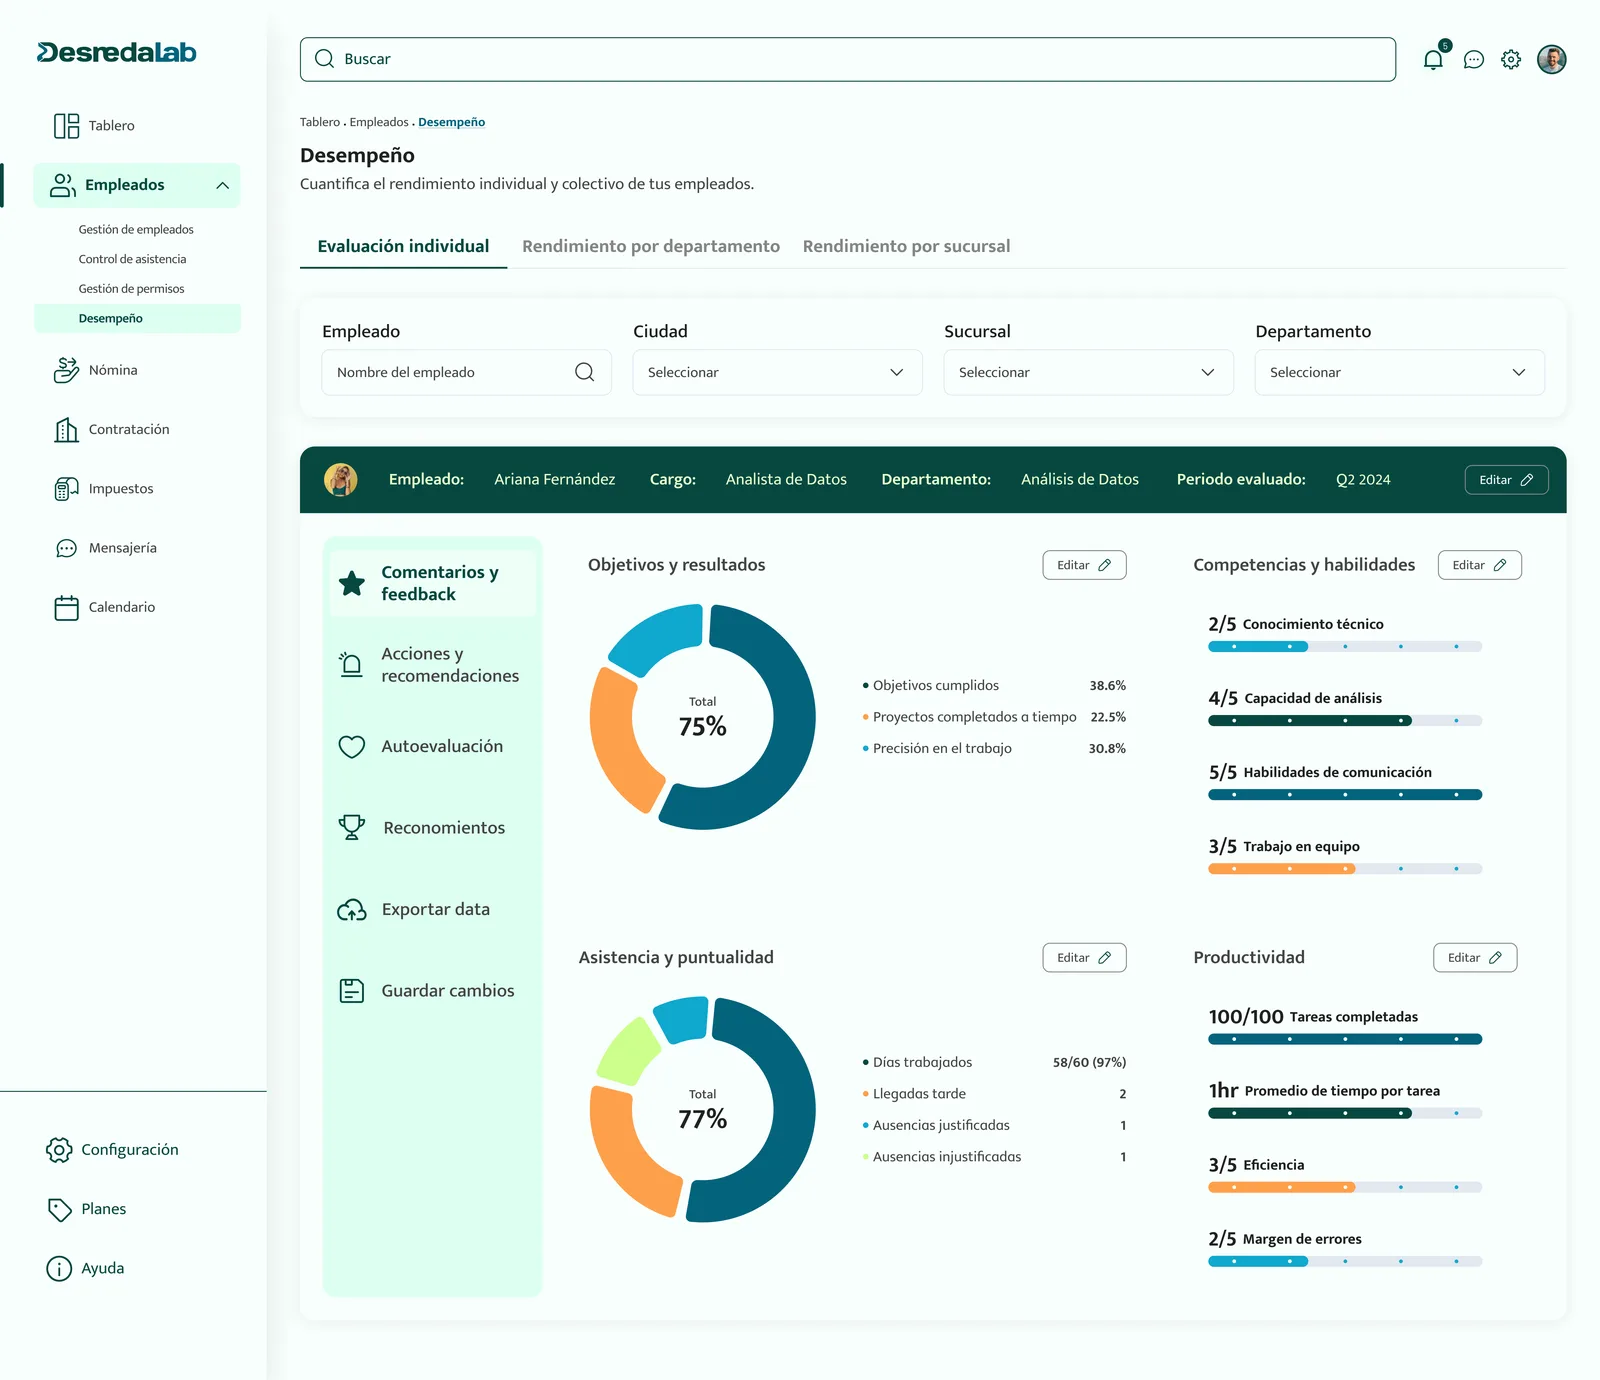Click the Planes tag icon
This screenshot has width=1600, height=1380.
(x=59, y=1209)
